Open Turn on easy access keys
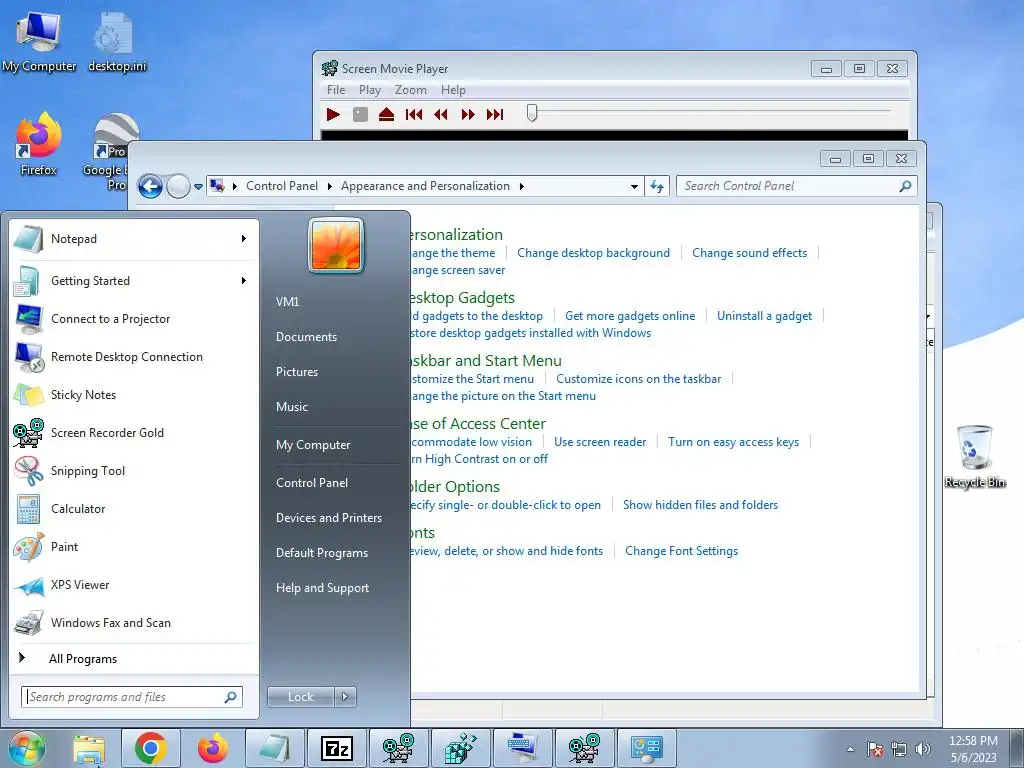 (733, 442)
